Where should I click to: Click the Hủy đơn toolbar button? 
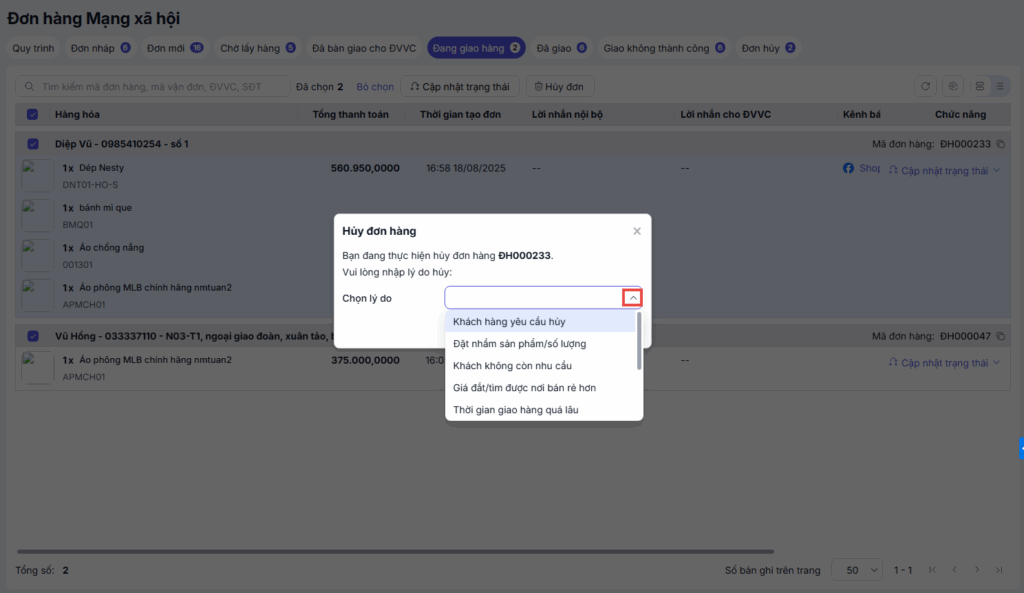click(560, 86)
